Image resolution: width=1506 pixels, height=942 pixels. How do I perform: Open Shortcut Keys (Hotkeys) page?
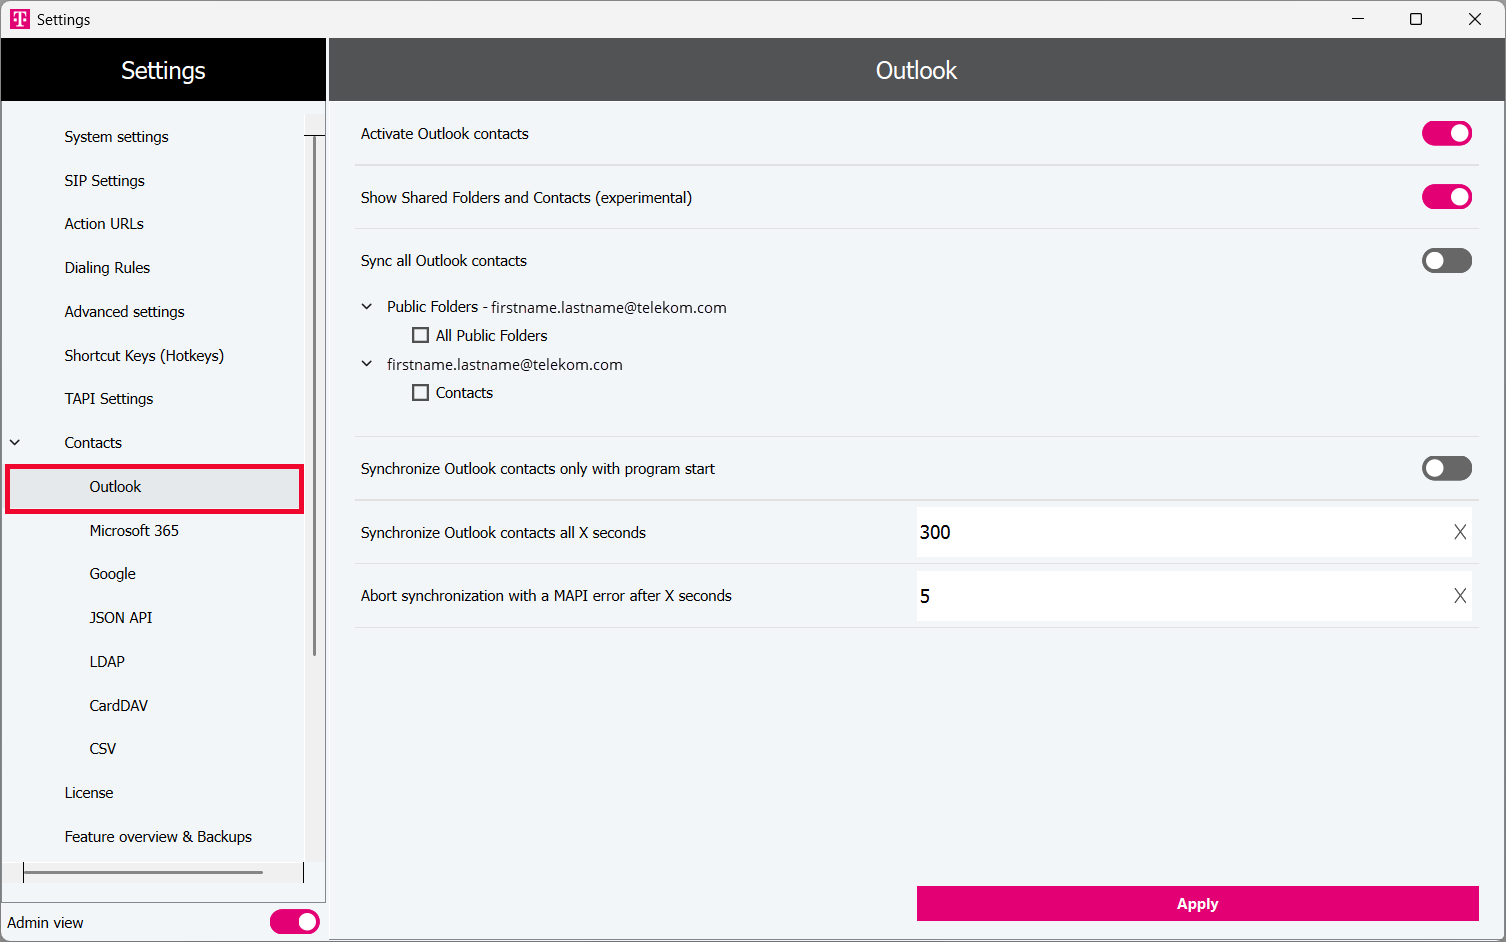click(144, 356)
